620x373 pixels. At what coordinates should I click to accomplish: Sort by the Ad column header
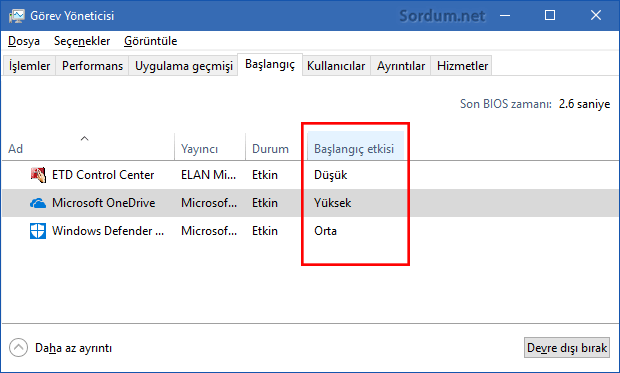tap(88, 147)
